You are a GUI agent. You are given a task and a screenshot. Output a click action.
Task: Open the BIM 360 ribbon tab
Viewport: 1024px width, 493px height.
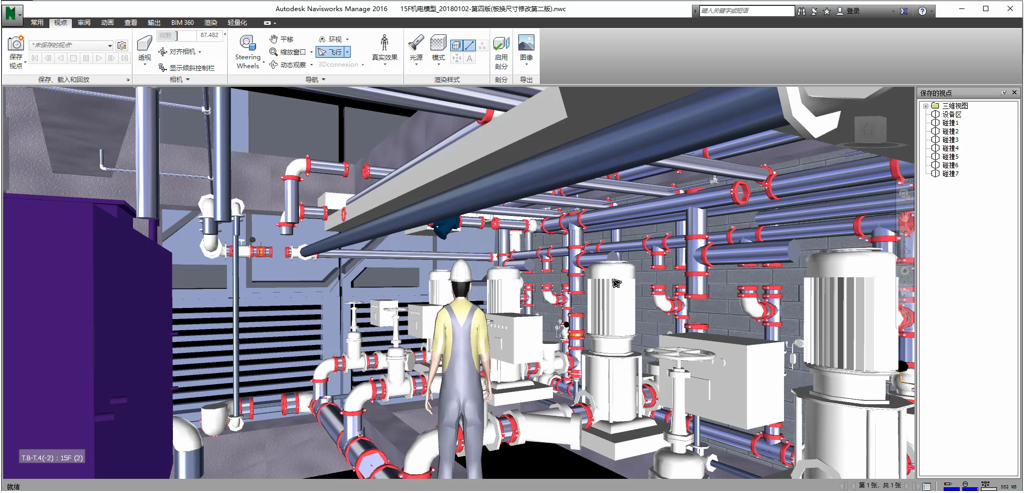[x=181, y=22]
